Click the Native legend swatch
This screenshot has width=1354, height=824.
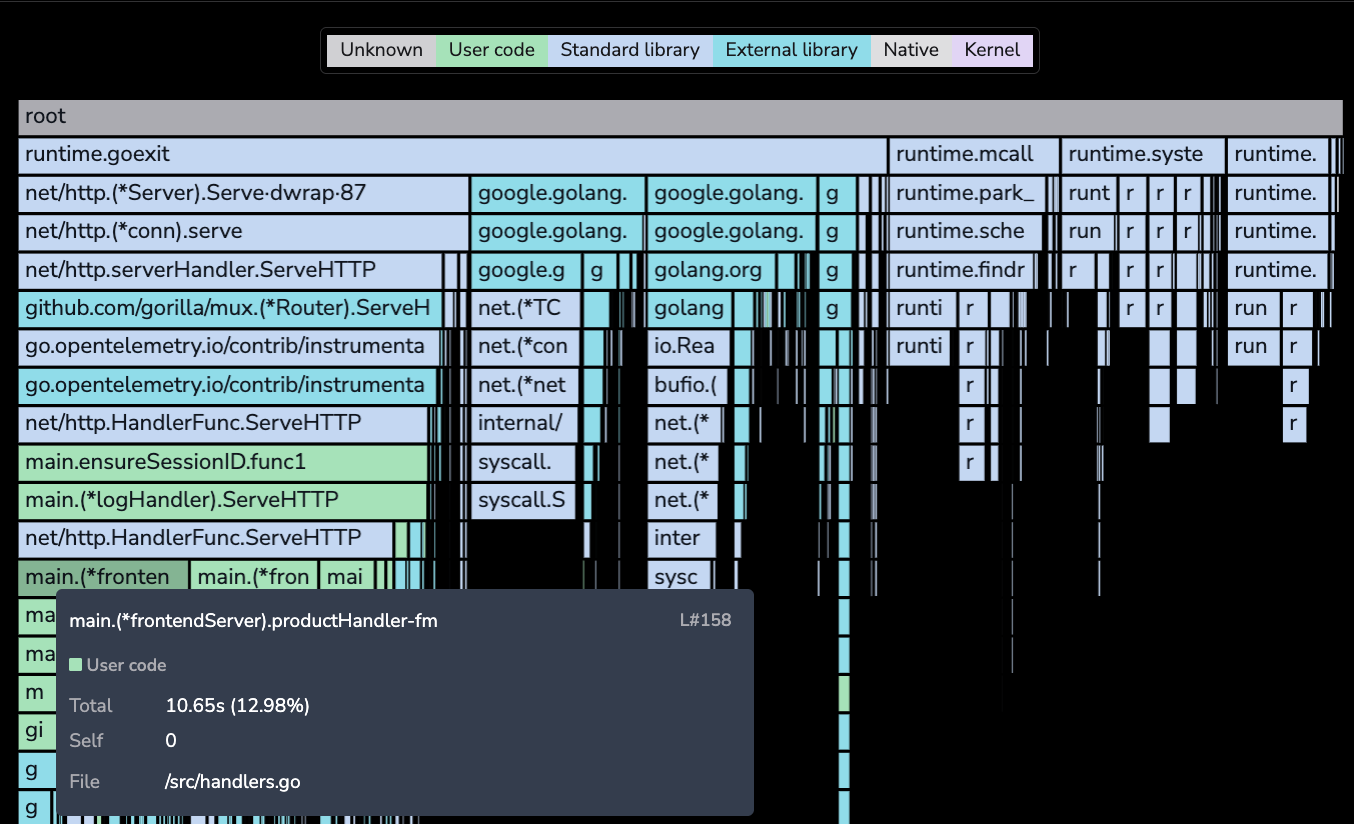click(x=911, y=50)
